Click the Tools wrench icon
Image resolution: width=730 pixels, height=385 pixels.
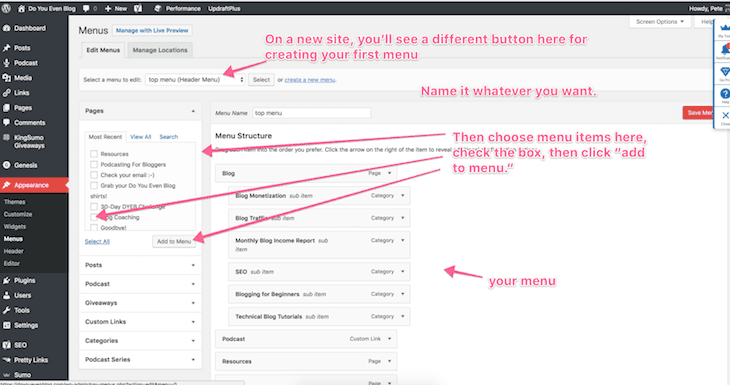click(x=7, y=310)
